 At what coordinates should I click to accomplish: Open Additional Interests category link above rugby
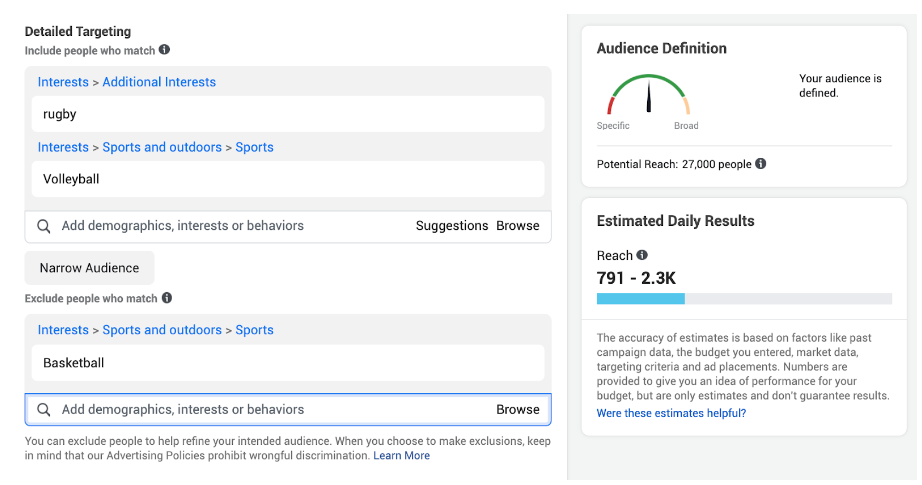(x=159, y=82)
